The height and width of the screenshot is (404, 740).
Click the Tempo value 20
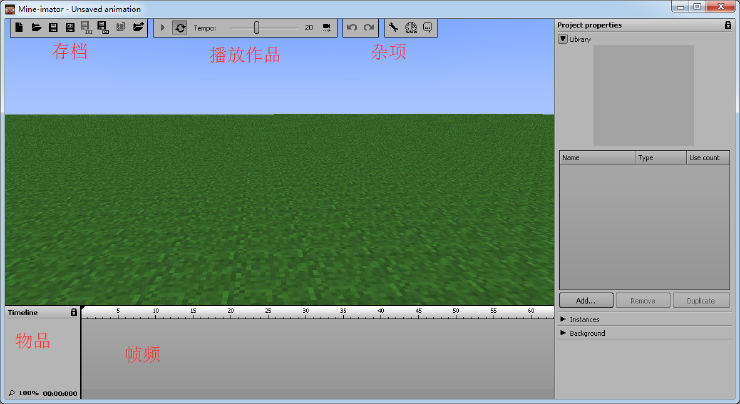(309, 28)
